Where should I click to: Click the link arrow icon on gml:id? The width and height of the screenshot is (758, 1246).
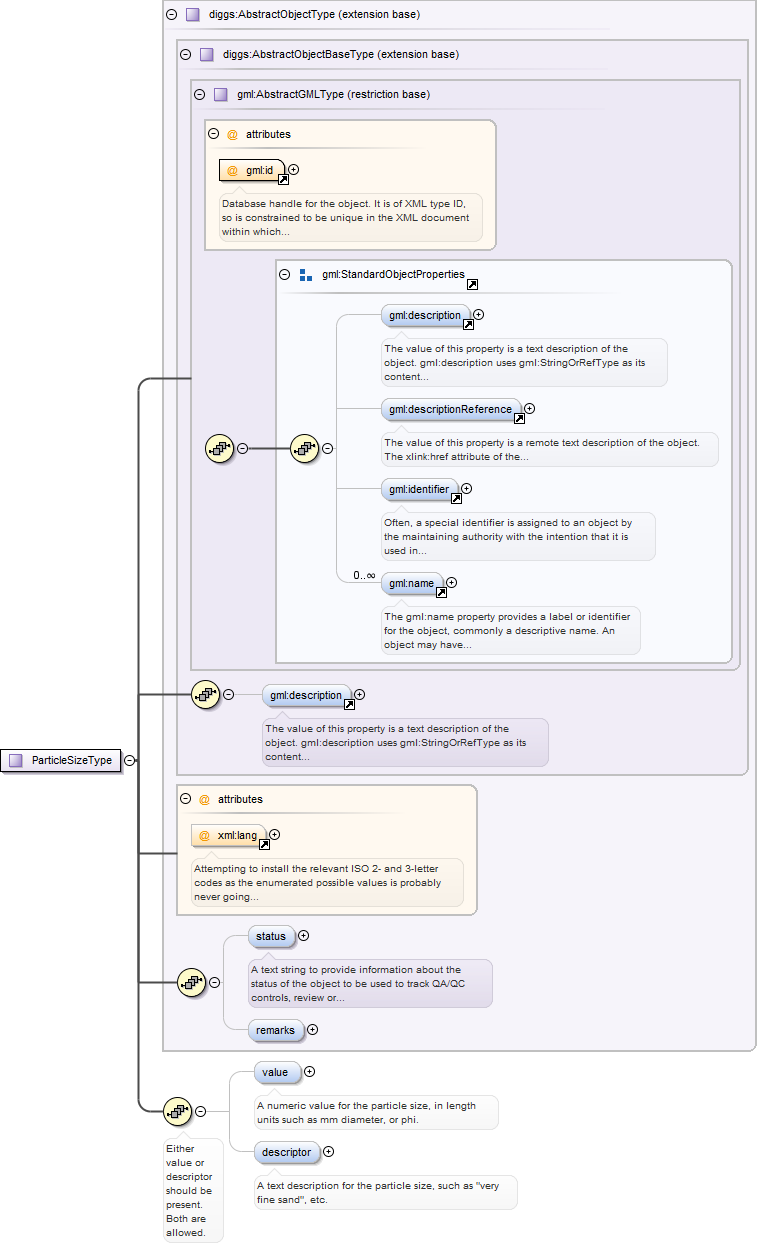283,180
